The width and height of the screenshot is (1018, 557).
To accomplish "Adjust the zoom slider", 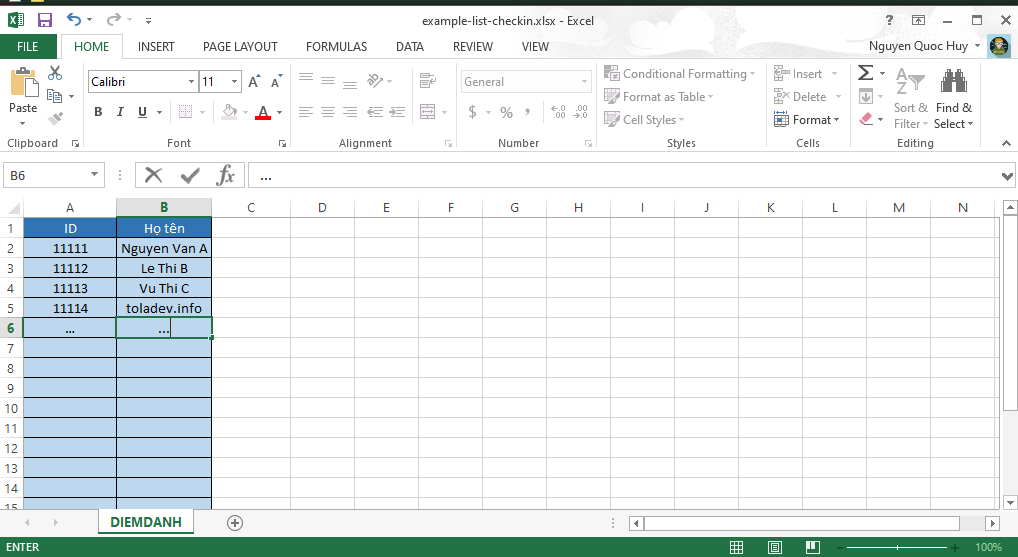I will (x=898, y=547).
